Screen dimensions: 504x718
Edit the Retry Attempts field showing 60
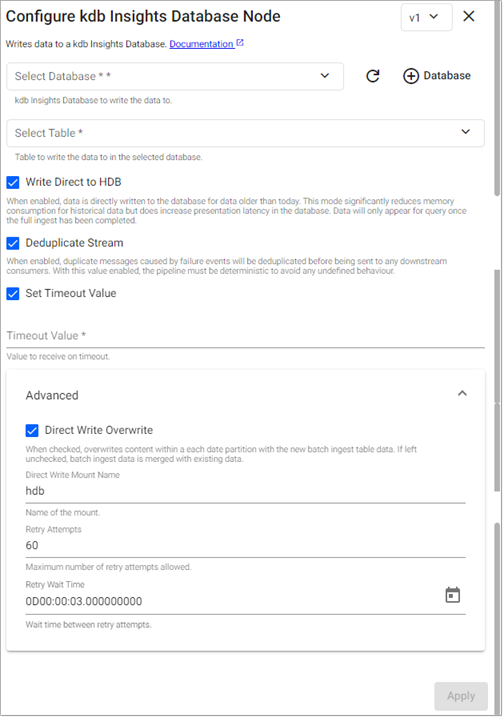245,545
